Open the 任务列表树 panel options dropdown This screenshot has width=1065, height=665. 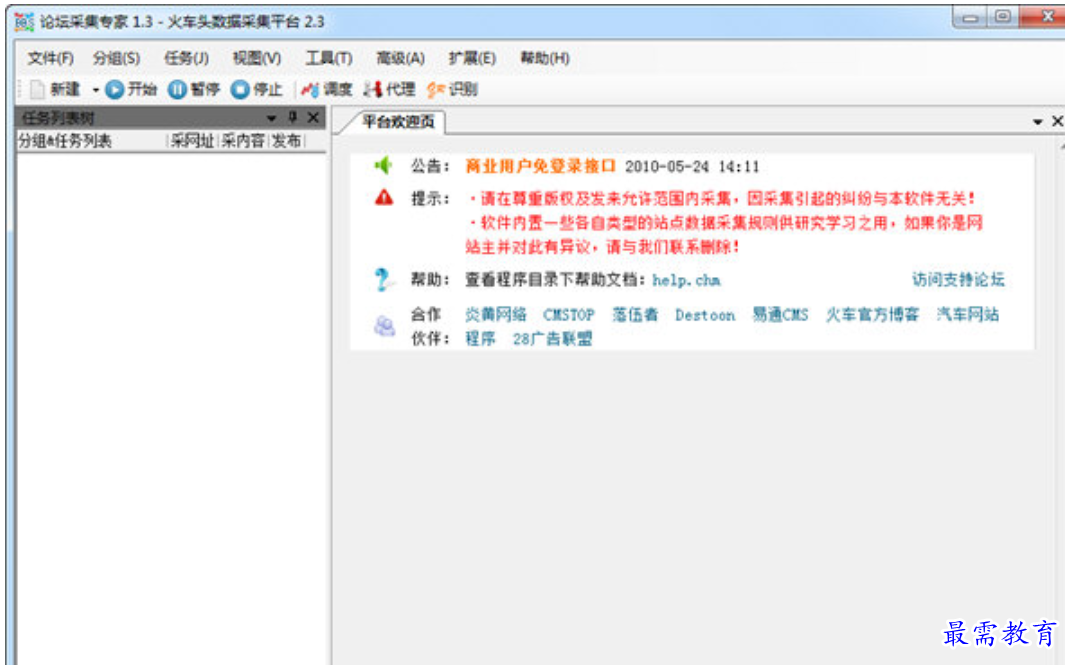271,118
